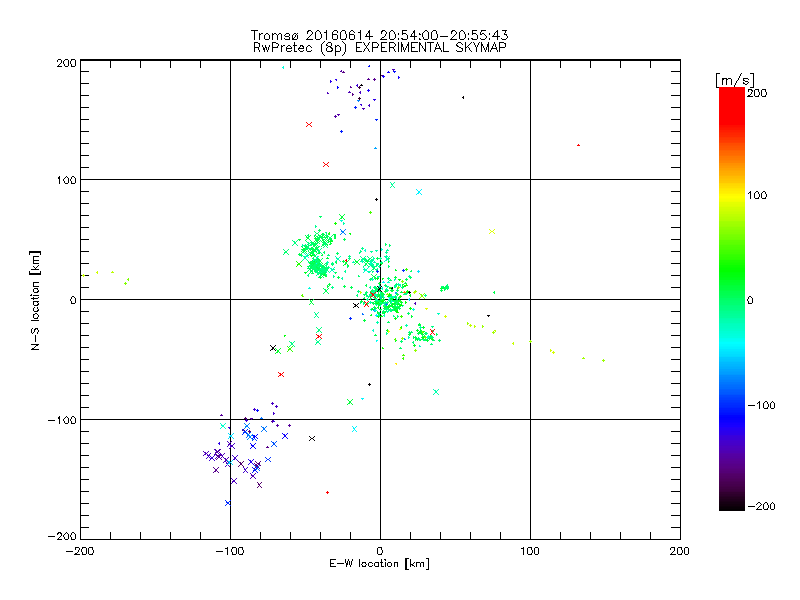
Task: Click the colorbar tick label -100
Action: click(761, 405)
